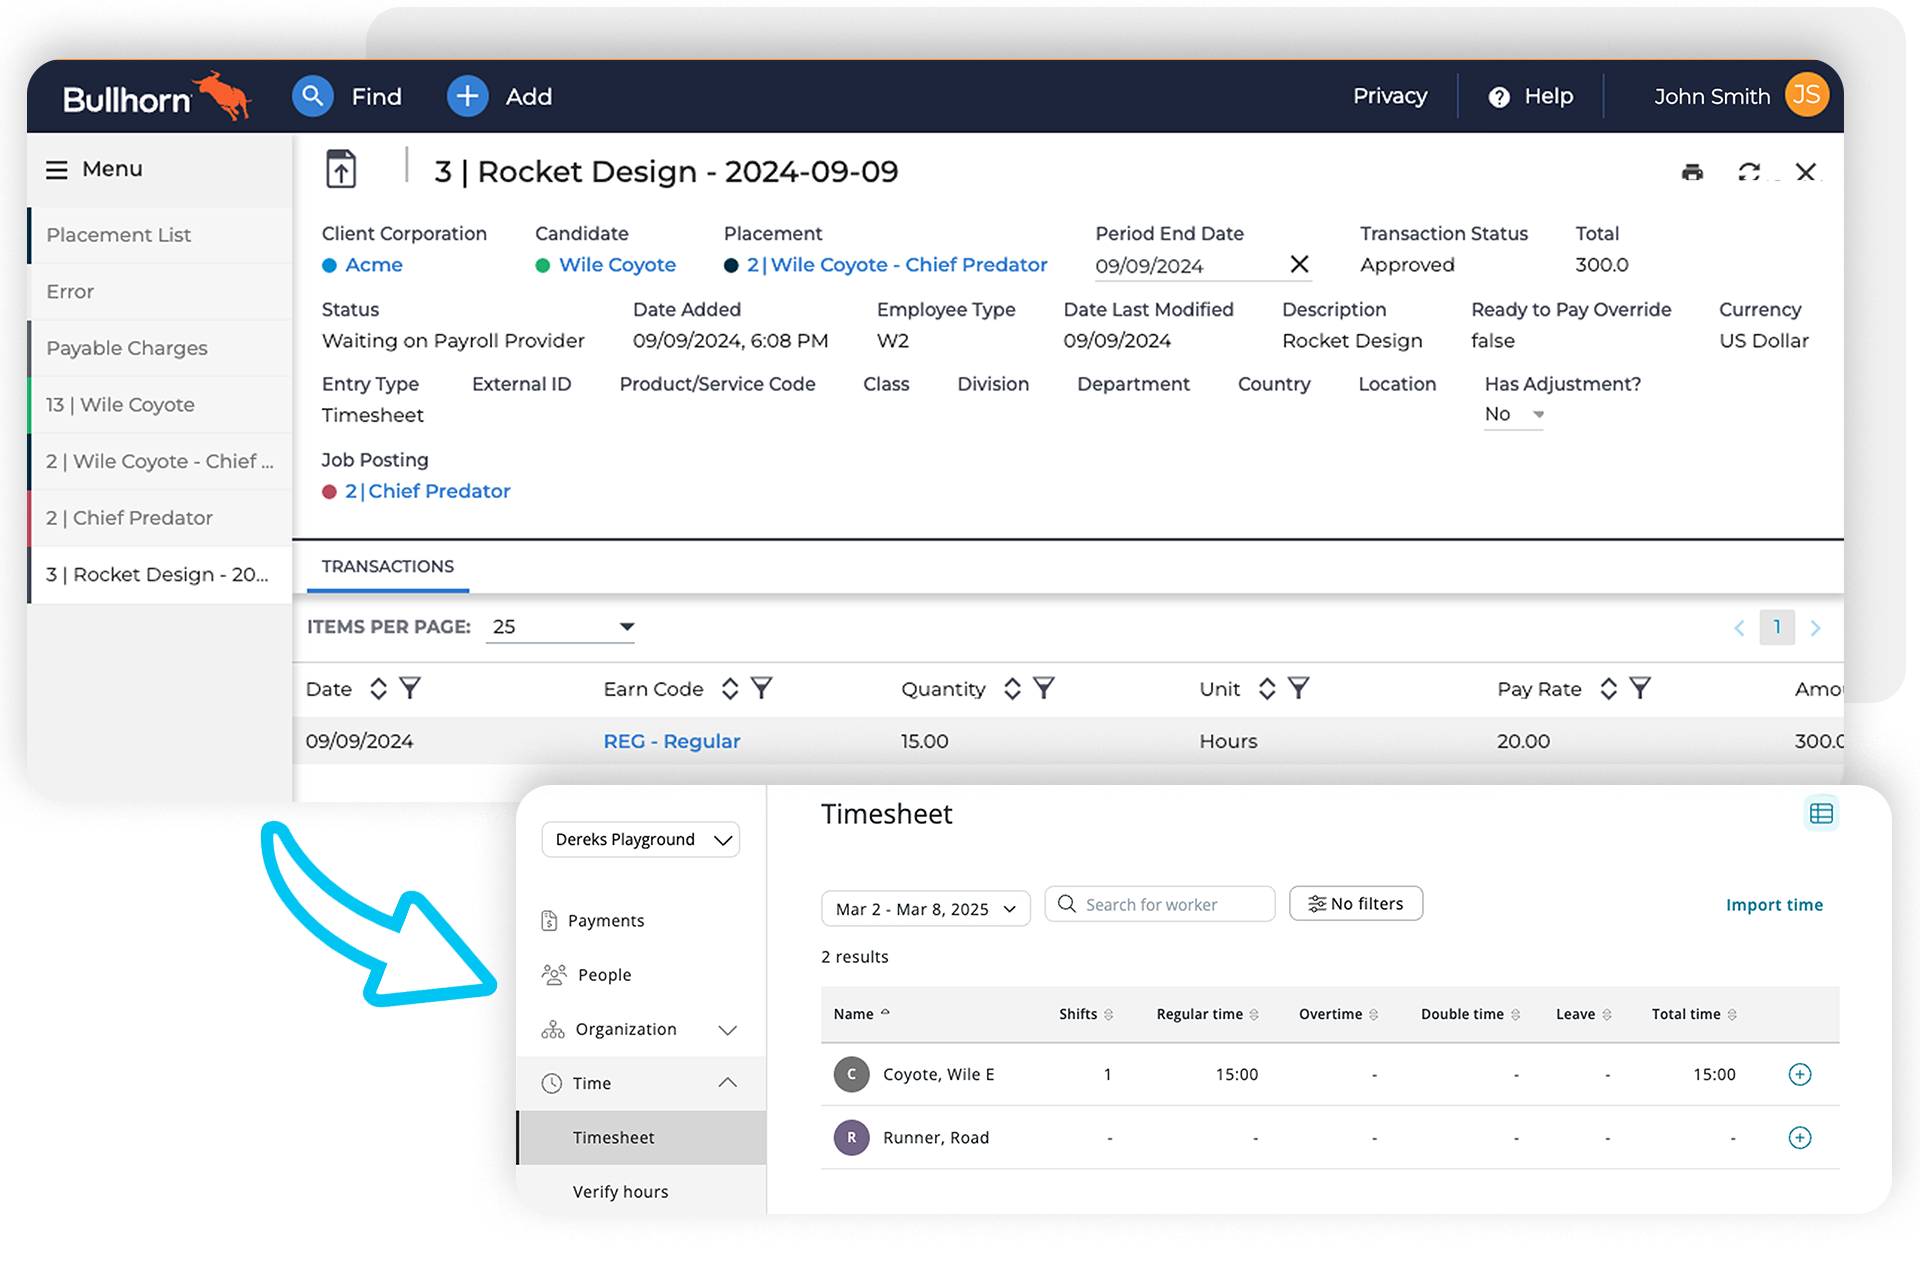The height and width of the screenshot is (1284, 1920).
Task: Open Help question mark icon
Action: click(x=1498, y=97)
